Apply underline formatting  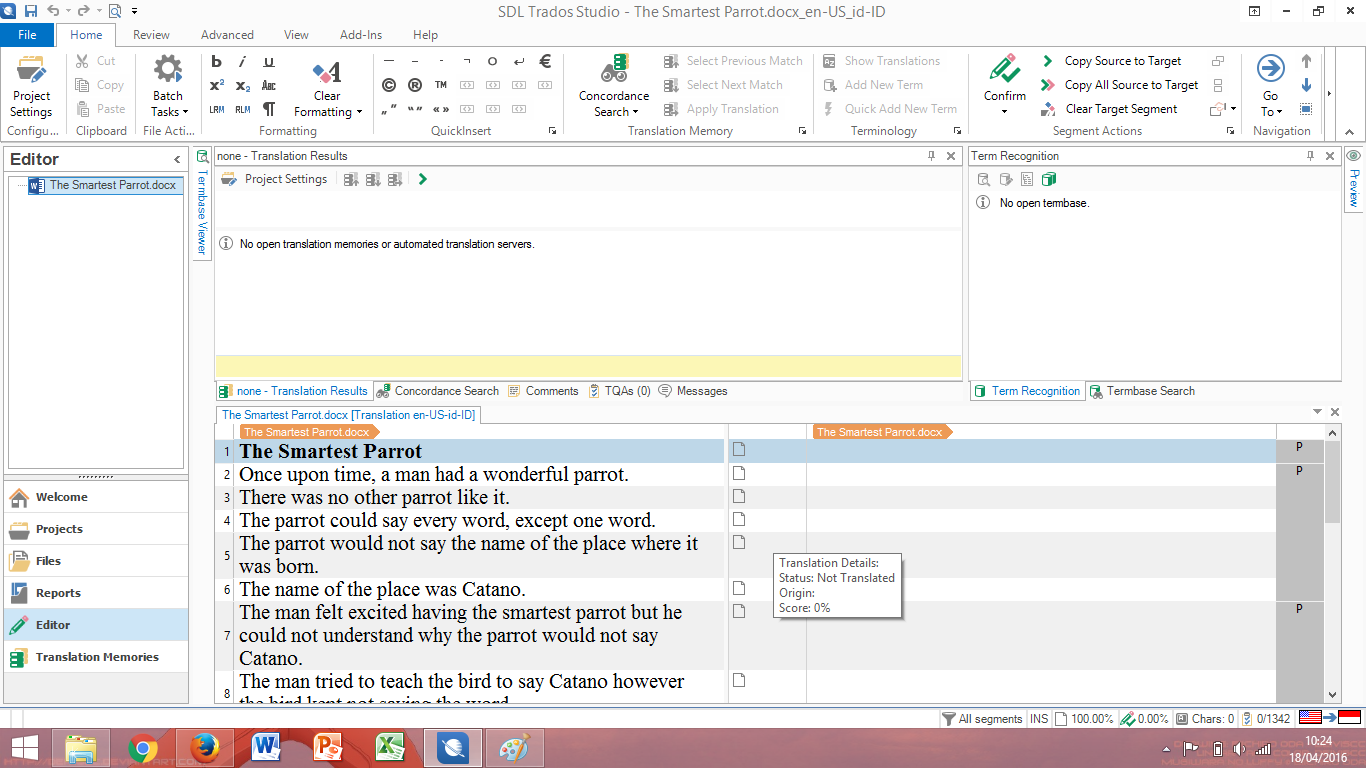269,61
